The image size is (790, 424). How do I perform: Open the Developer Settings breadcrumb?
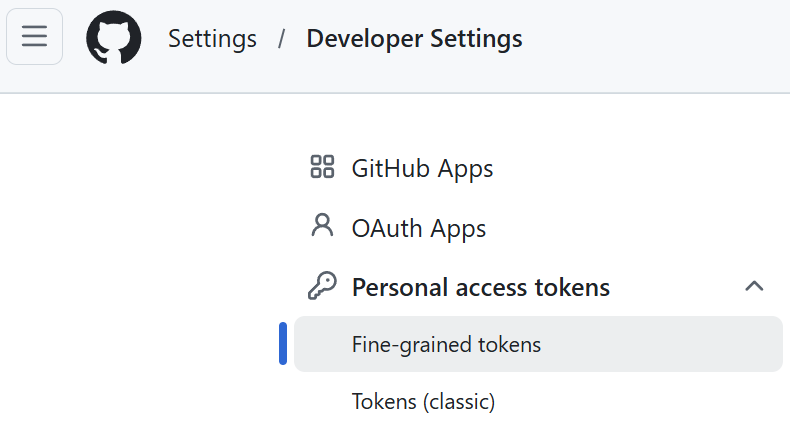(414, 39)
